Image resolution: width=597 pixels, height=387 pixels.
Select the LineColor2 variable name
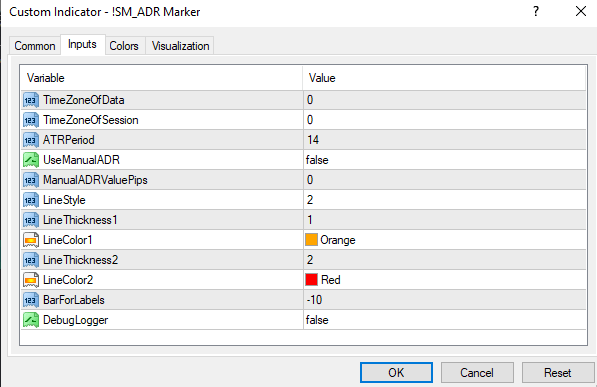(x=68, y=280)
